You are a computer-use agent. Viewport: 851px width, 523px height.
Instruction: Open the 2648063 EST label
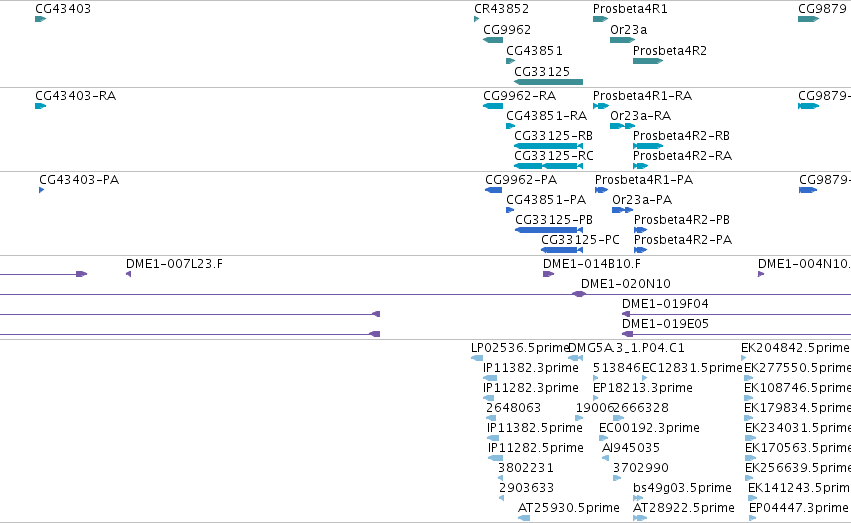(x=513, y=408)
